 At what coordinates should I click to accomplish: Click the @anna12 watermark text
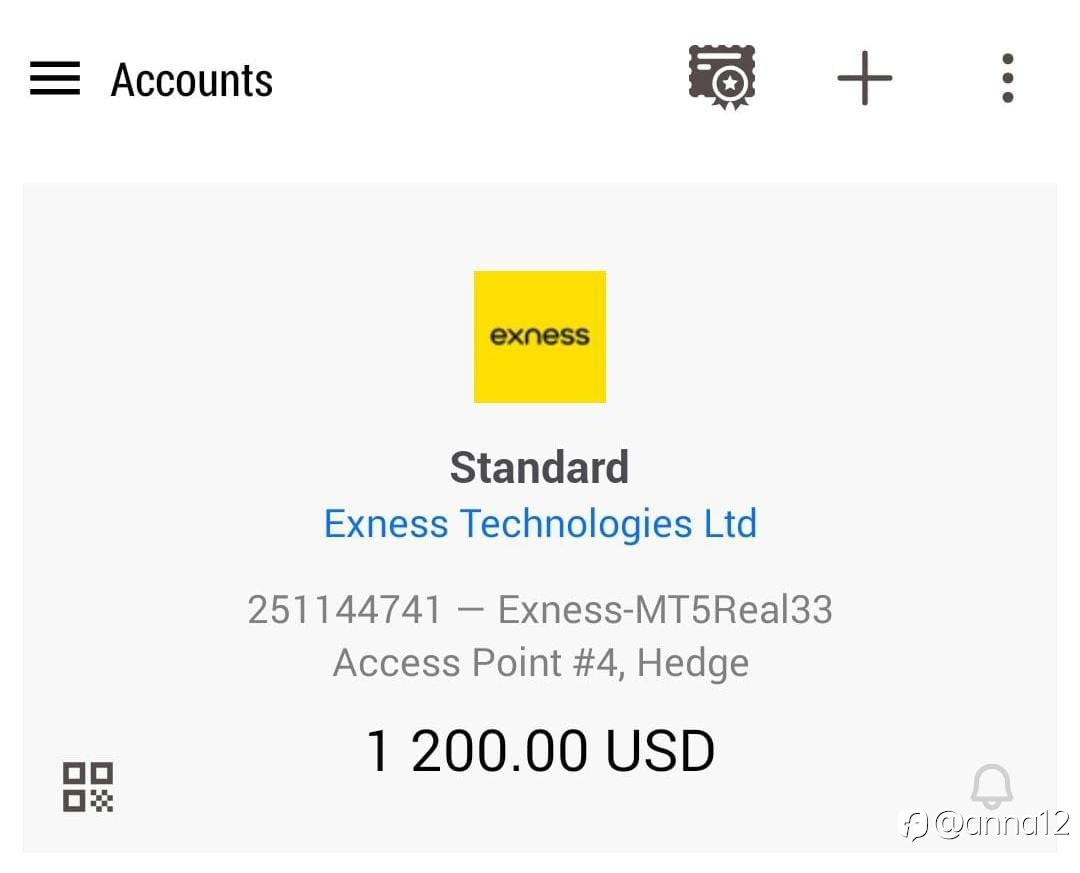(1000, 825)
